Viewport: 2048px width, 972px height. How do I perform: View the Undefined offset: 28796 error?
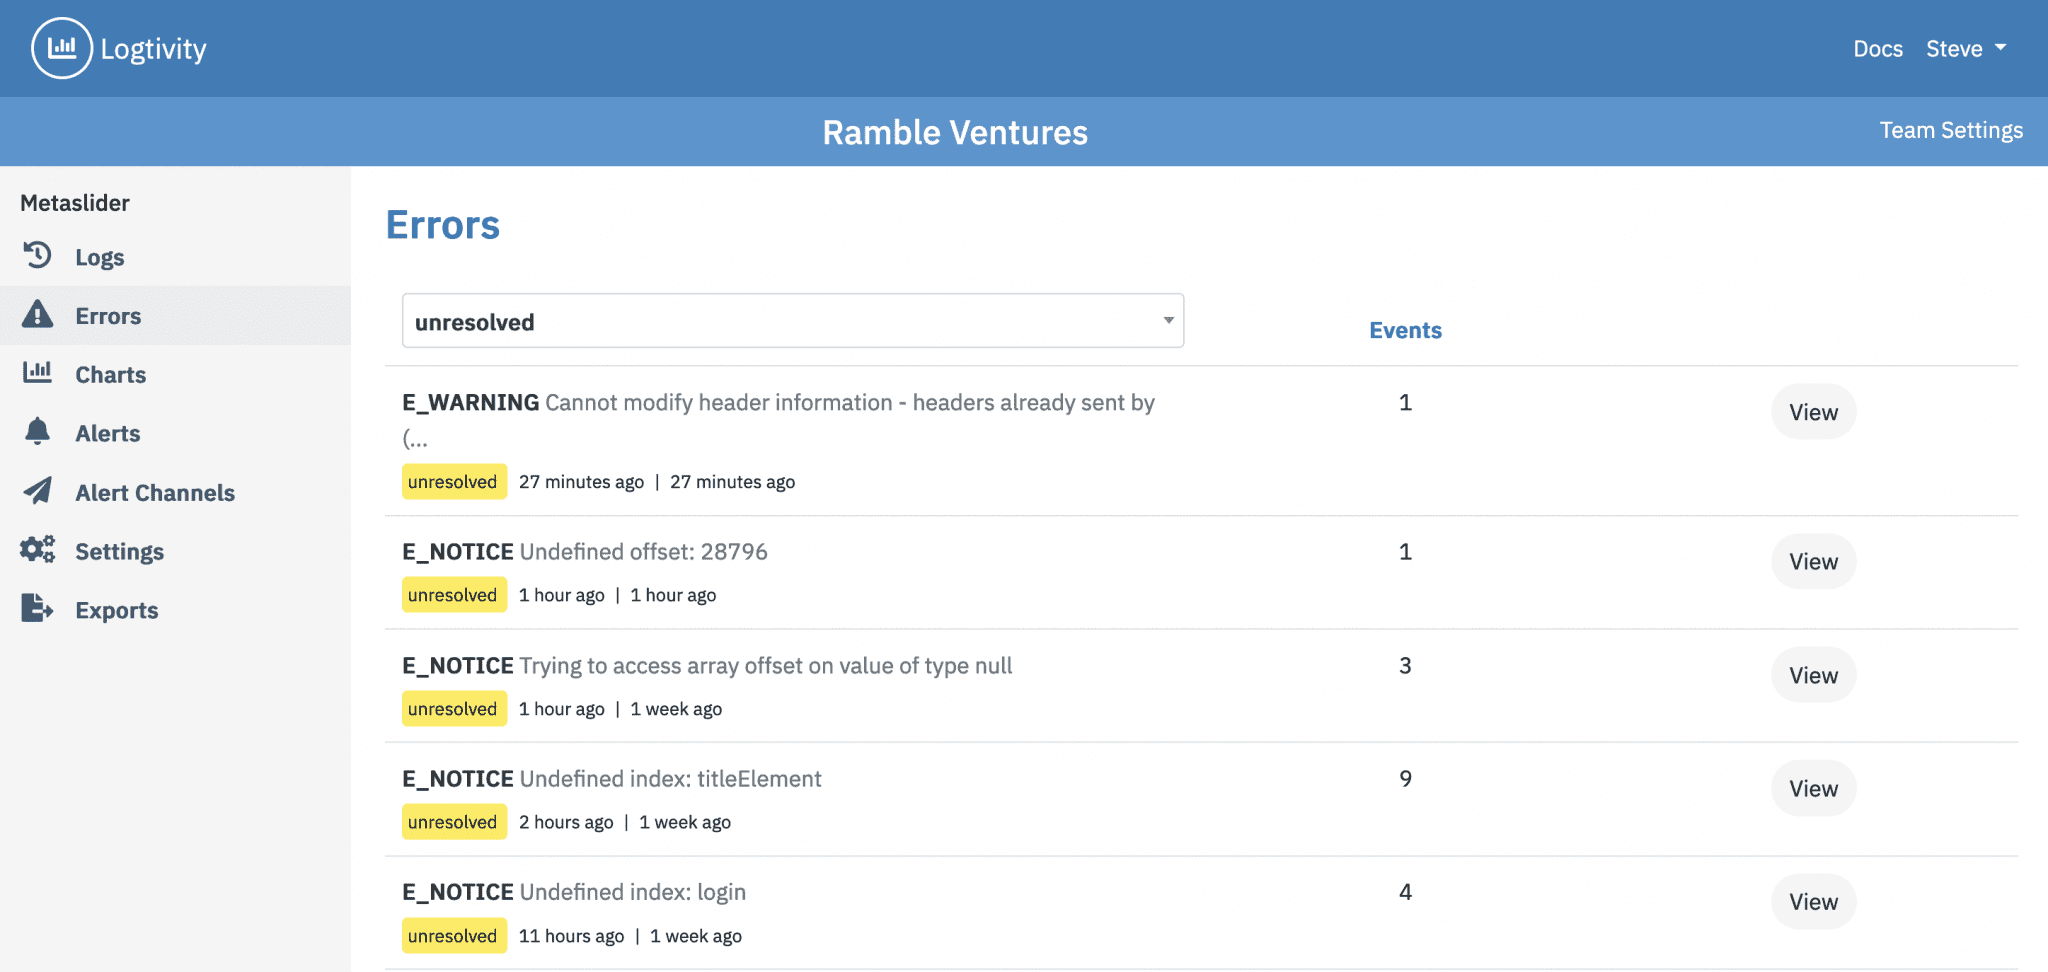click(x=1812, y=561)
